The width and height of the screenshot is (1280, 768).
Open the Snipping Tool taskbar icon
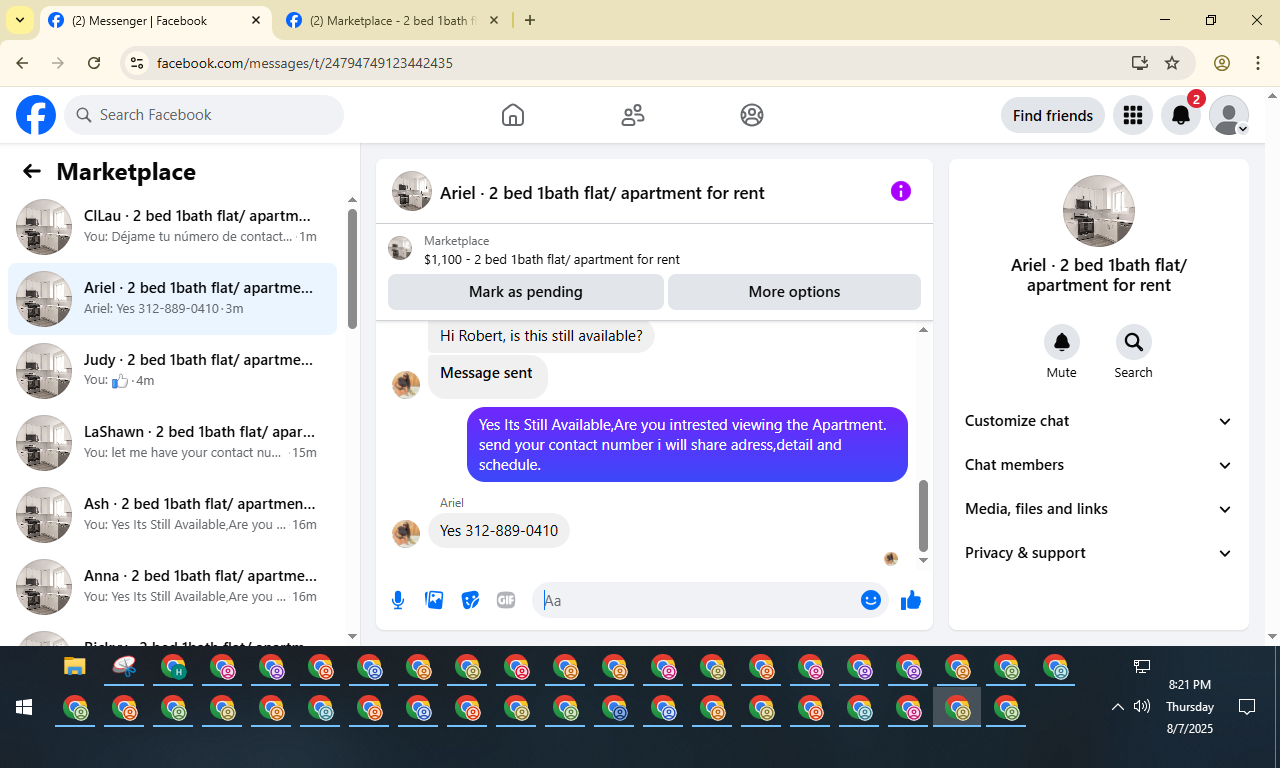[x=124, y=666]
